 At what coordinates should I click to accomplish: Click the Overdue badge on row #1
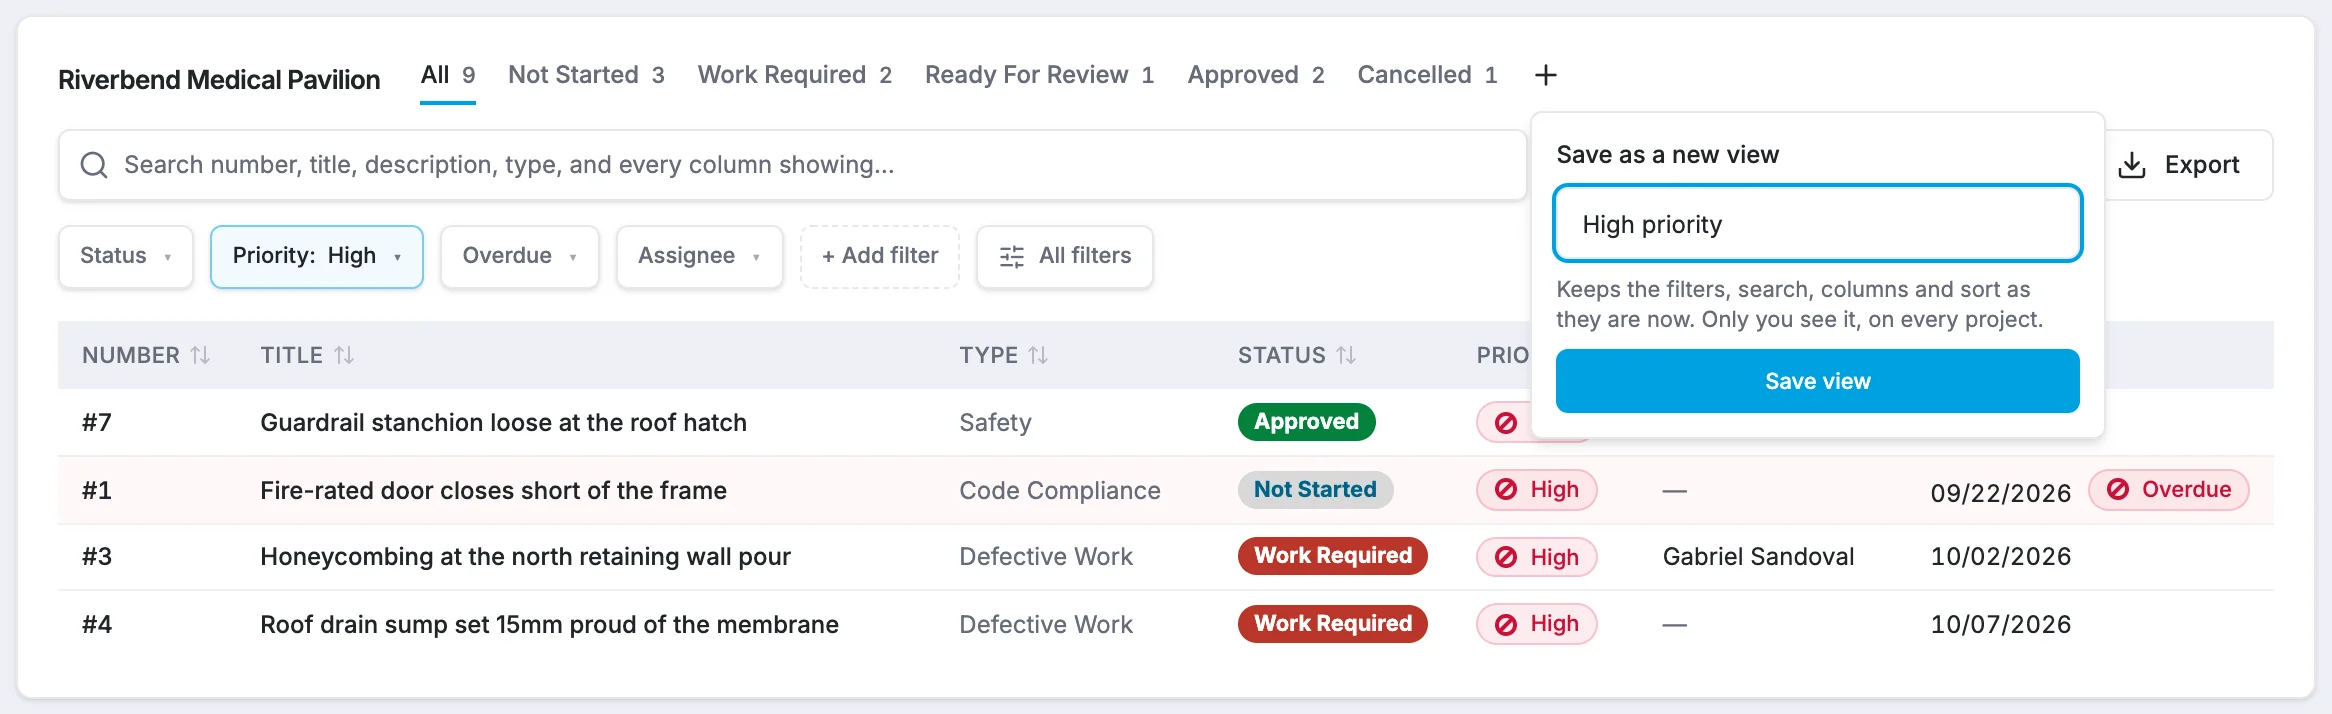2169,490
